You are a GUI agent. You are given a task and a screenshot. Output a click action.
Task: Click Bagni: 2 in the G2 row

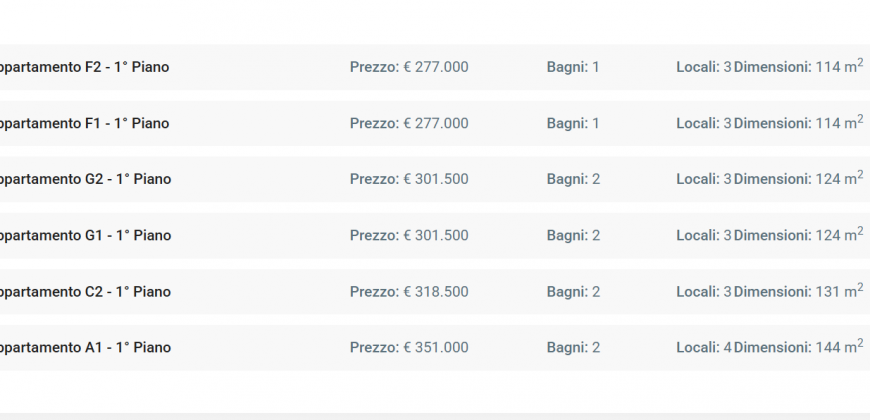point(573,179)
